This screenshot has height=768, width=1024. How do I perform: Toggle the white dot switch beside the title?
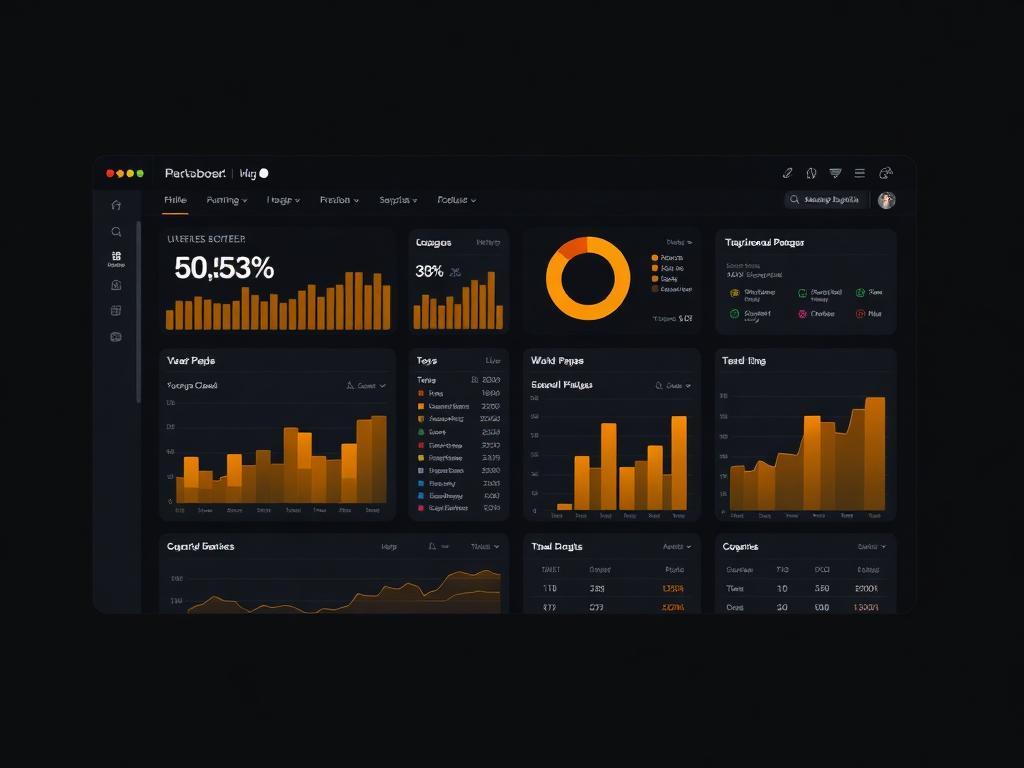(x=264, y=173)
